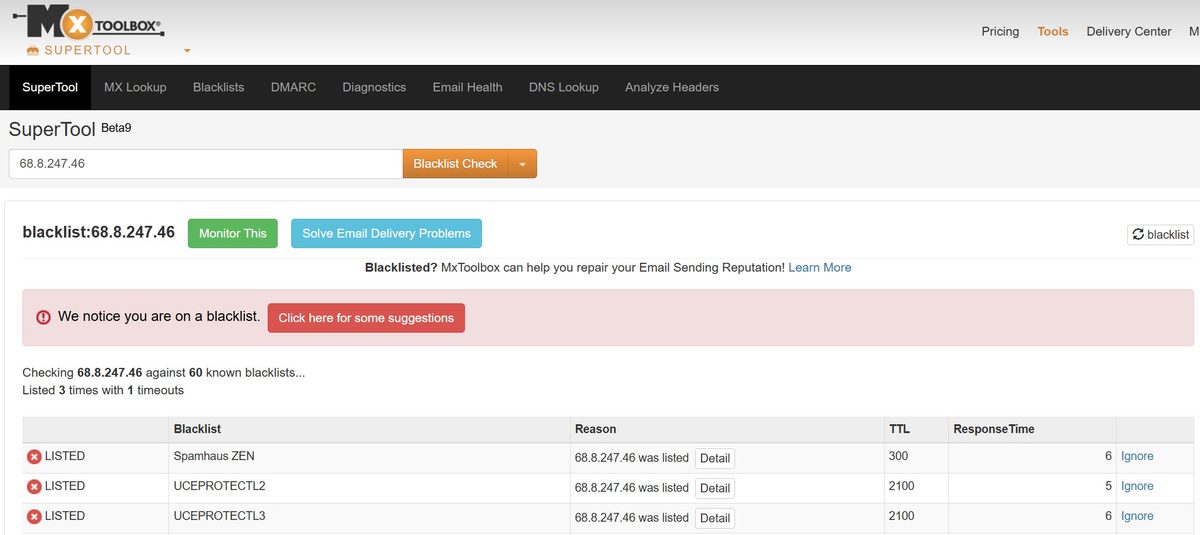Screen dimensions: 1200x535
Task: Refresh the blacklist check
Action: (1161, 234)
